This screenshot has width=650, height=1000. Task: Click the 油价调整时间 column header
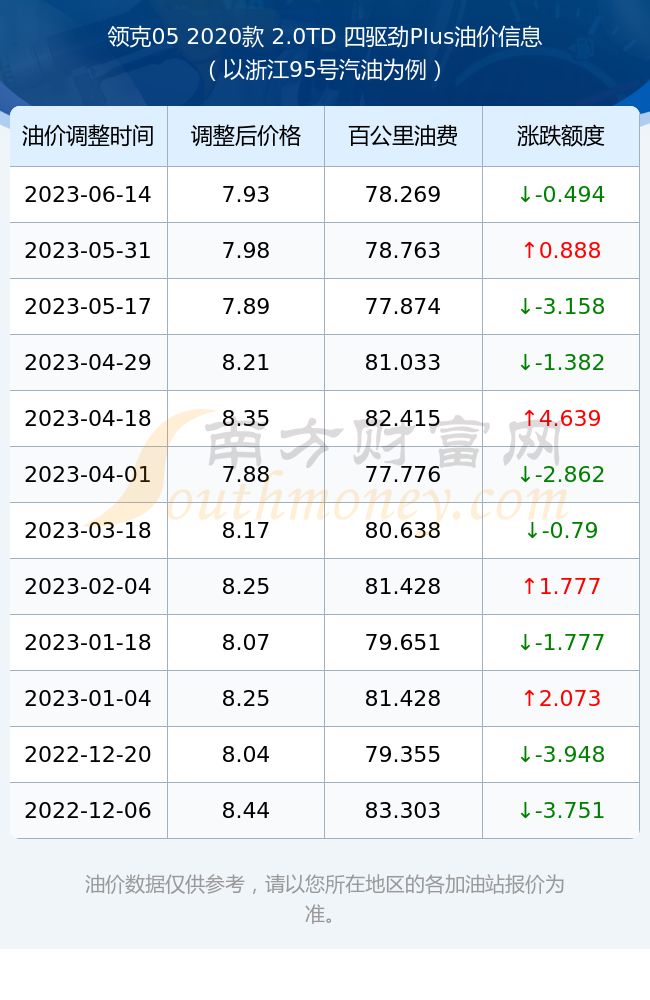click(88, 136)
